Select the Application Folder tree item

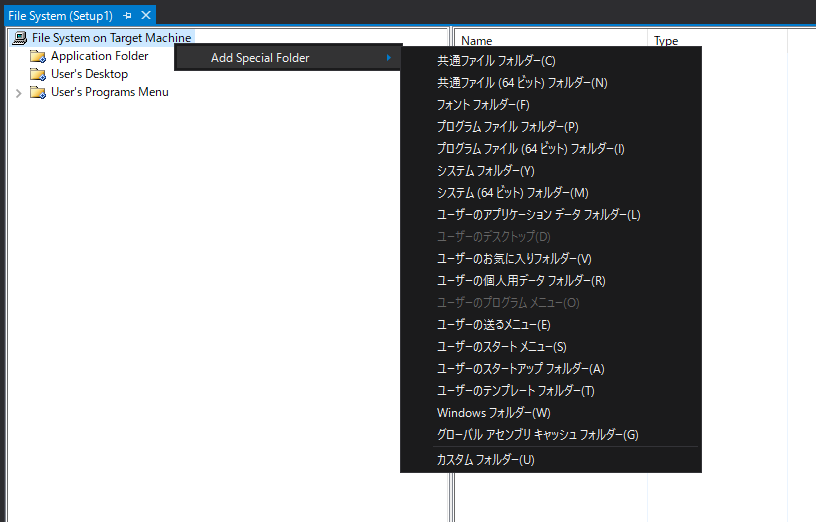point(99,56)
